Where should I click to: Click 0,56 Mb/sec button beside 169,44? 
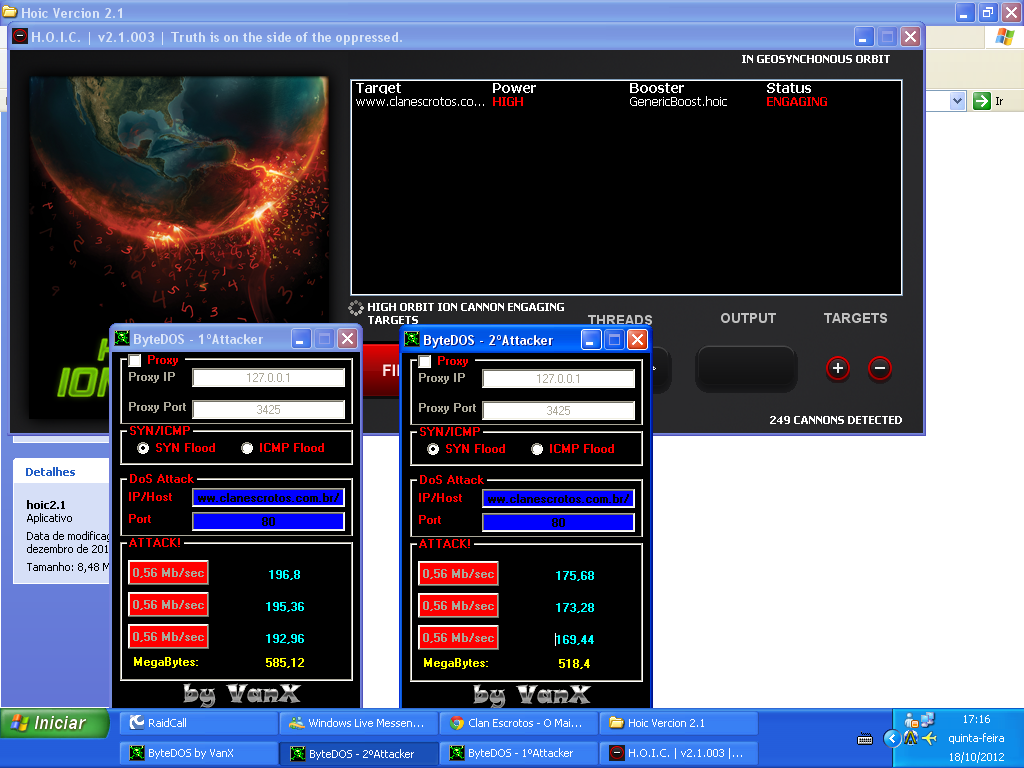tap(458, 638)
